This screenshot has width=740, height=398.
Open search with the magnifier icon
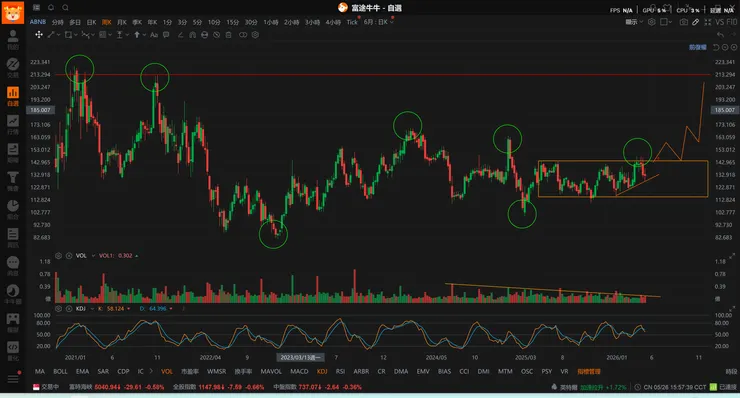click(66, 8)
